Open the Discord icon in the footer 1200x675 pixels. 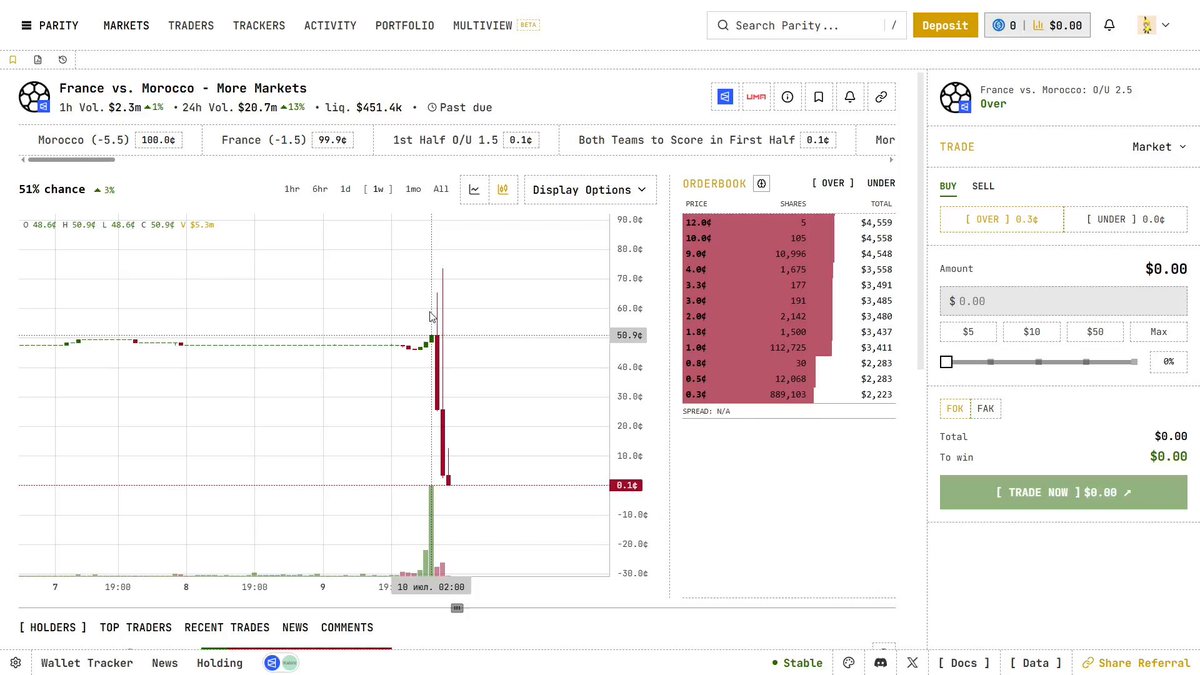(x=880, y=663)
